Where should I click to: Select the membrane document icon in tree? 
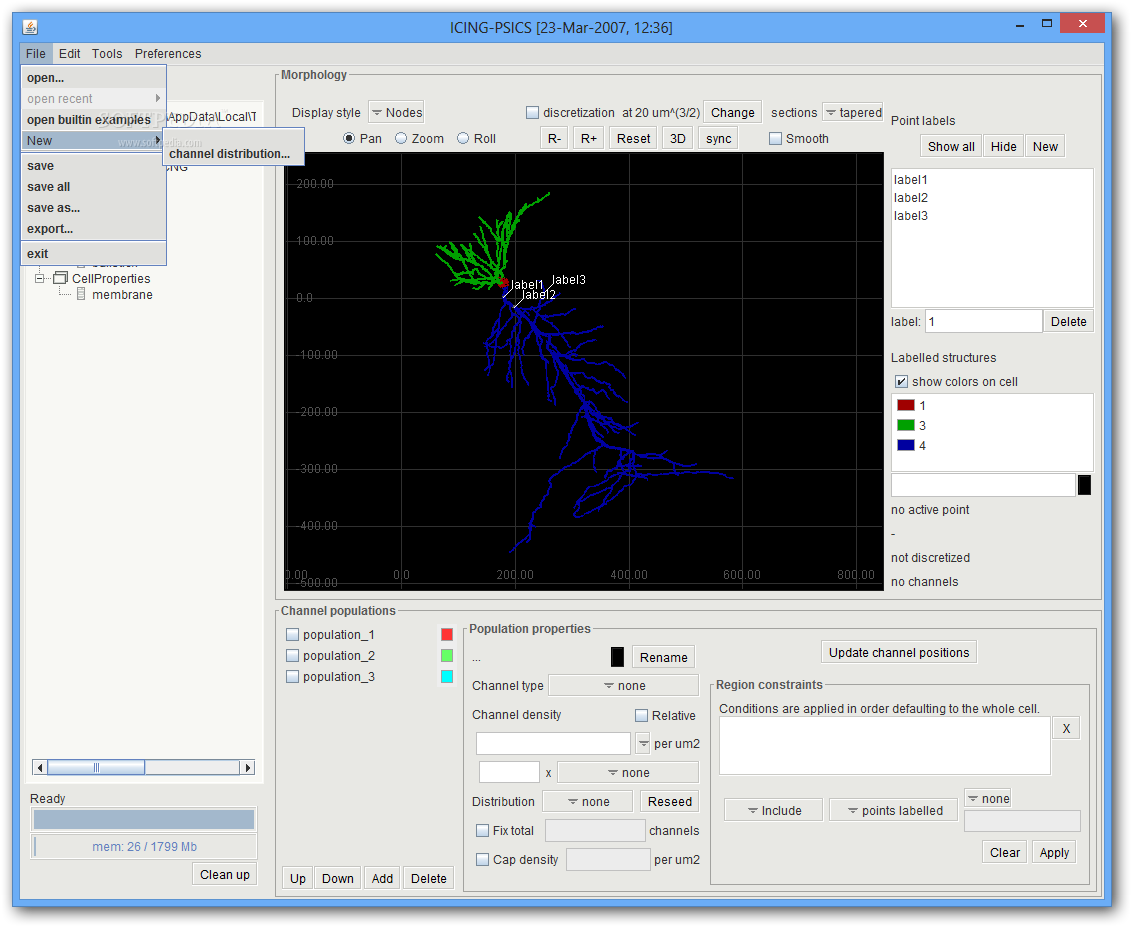pos(81,295)
